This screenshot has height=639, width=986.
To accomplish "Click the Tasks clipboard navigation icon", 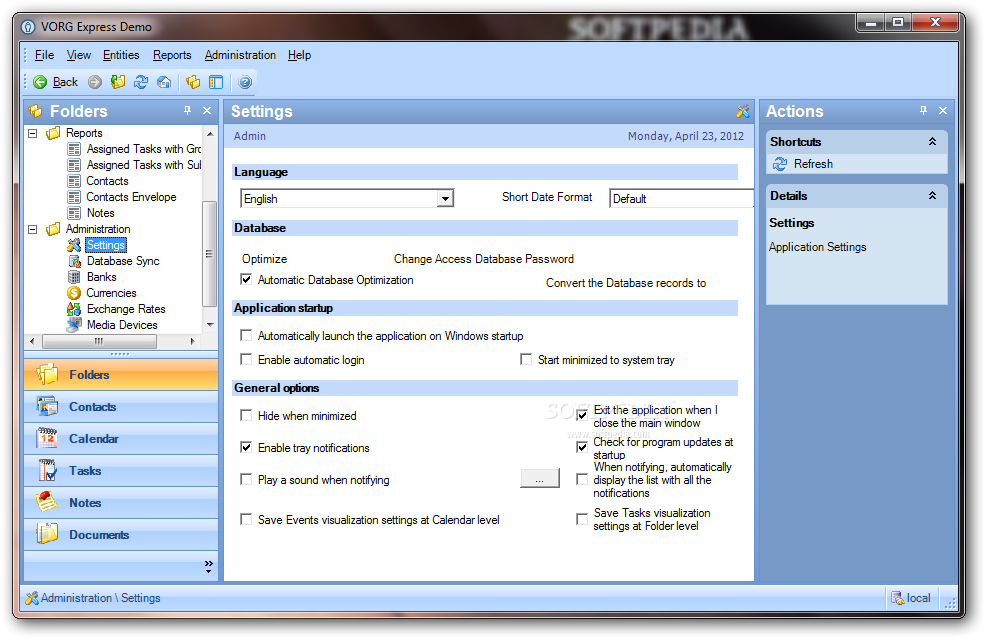I will 47,470.
